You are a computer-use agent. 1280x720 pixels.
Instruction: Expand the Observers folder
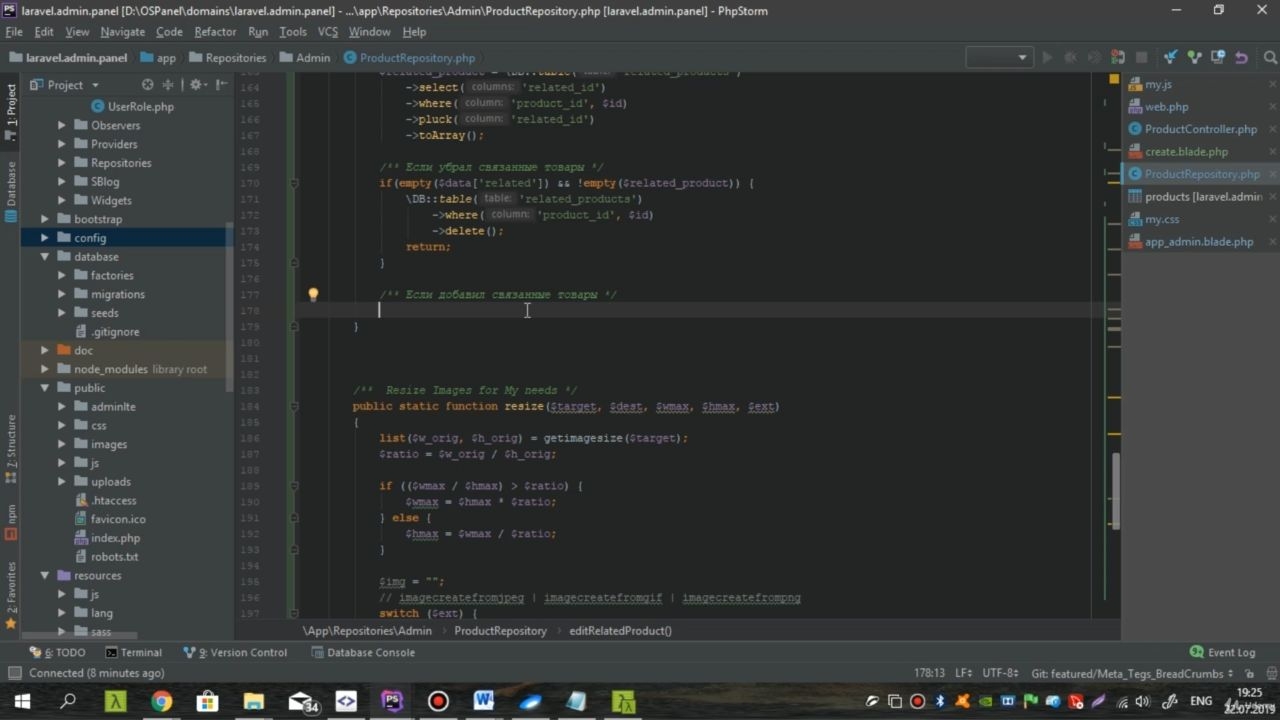click(62, 126)
